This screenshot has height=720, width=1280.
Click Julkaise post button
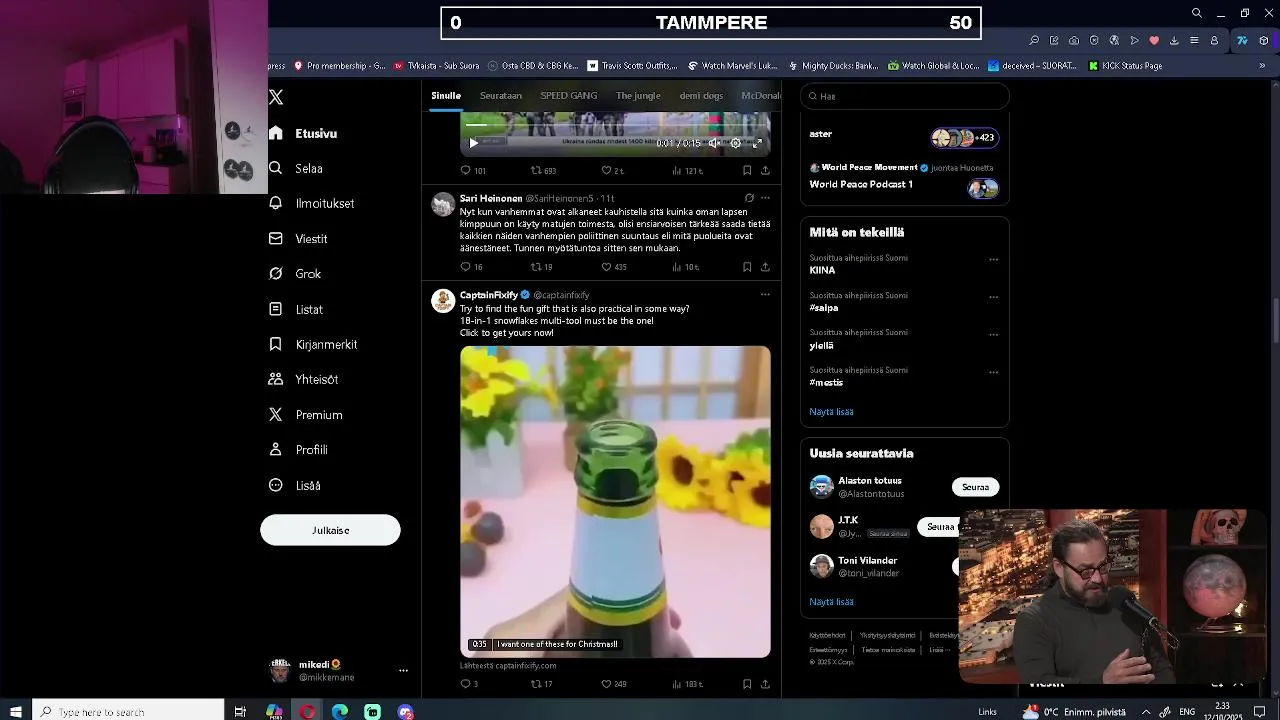(x=330, y=530)
